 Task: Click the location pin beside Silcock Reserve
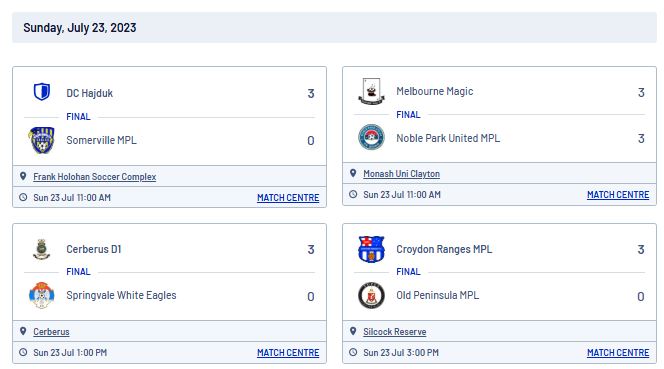(353, 331)
